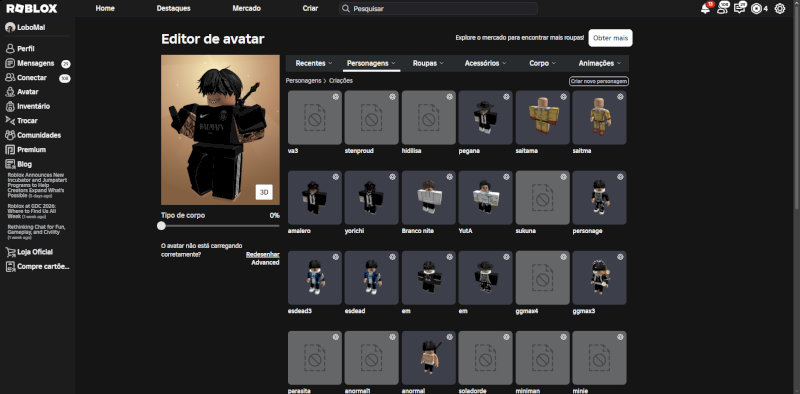800x394 pixels.
Task: Click the Advanced link
Action: click(x=265, y=262)
